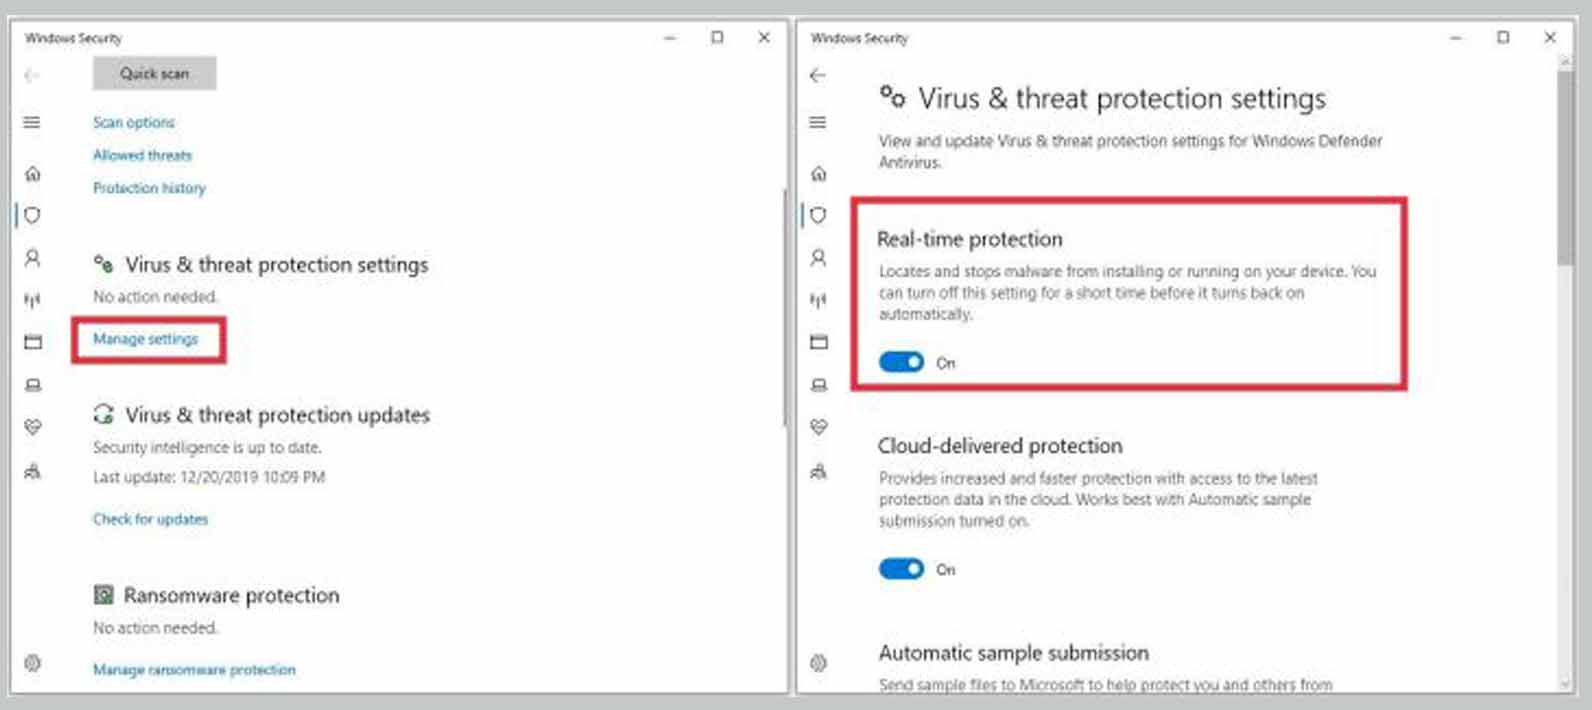Open Device performance & health icon in right window
The height and width of the screenshot is (710, 1592).
coord(819,427)
